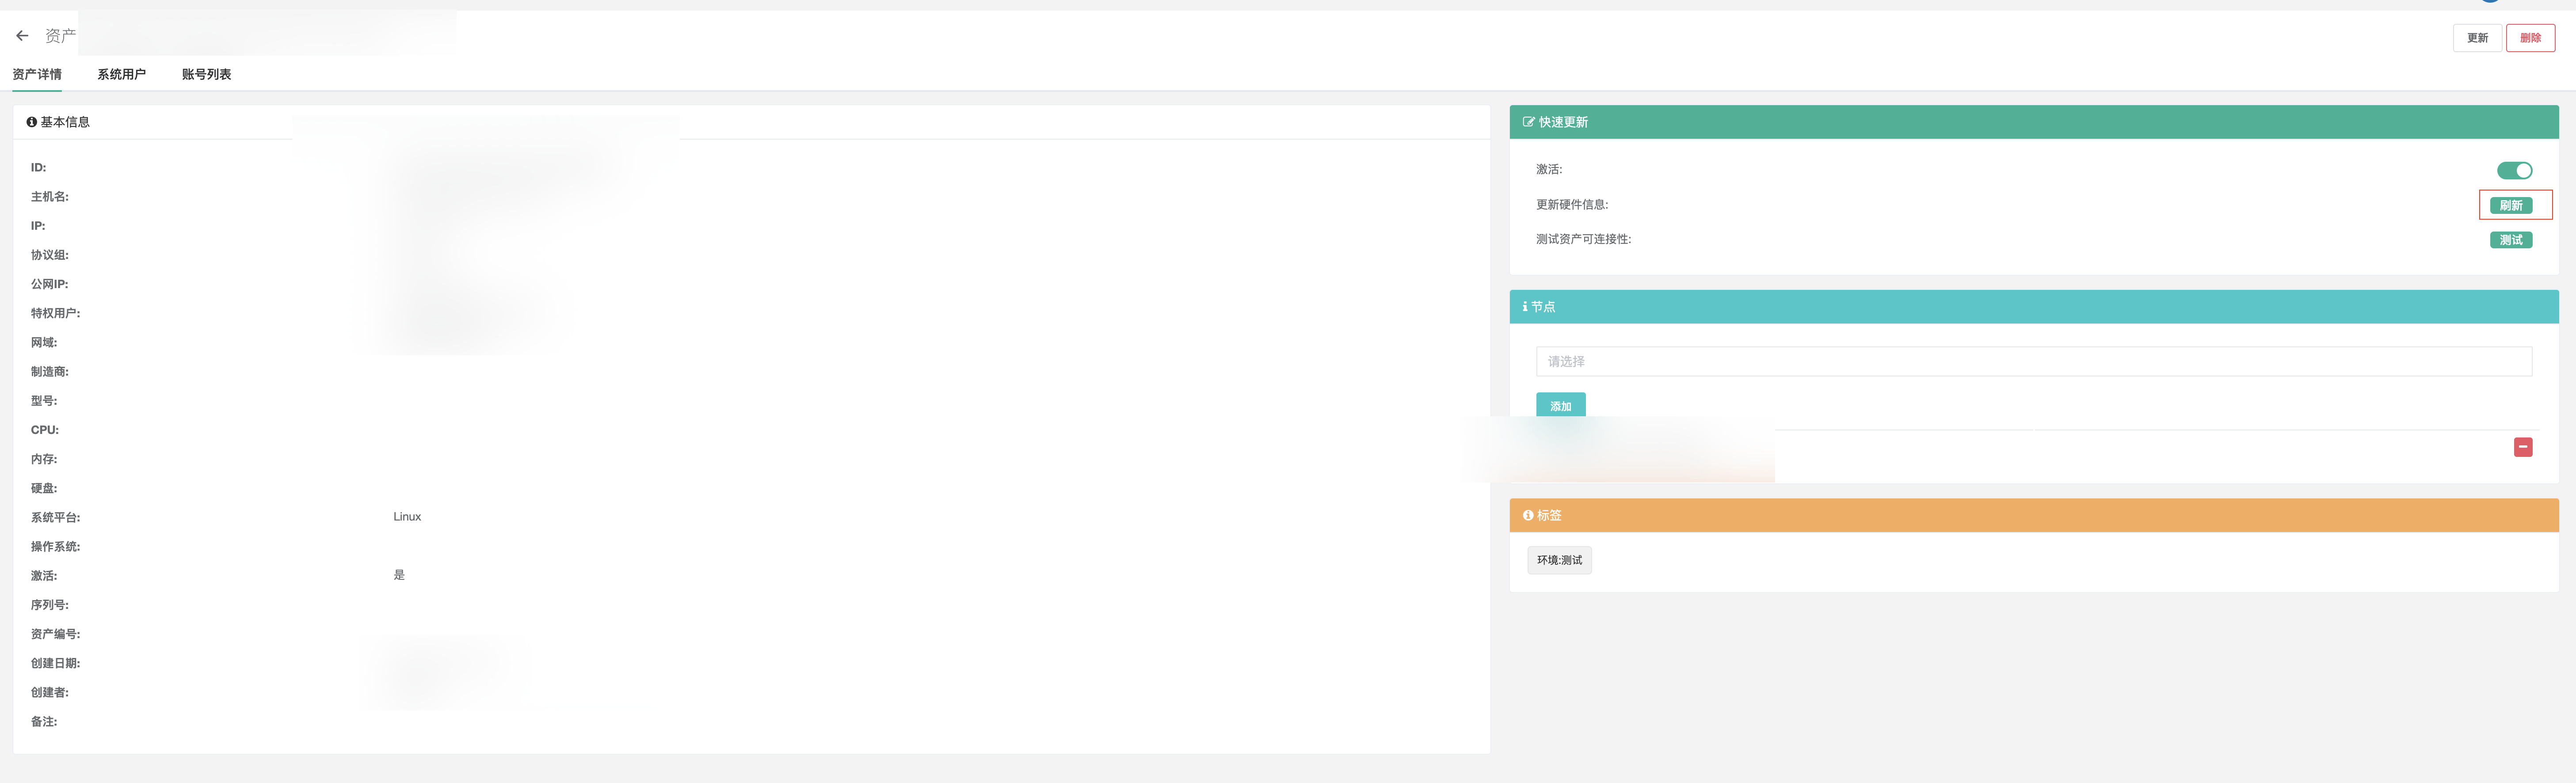Screen dimensions: 2576x783
Task: Click the 环境:测试 label tag
Action: pos(1559,560)
